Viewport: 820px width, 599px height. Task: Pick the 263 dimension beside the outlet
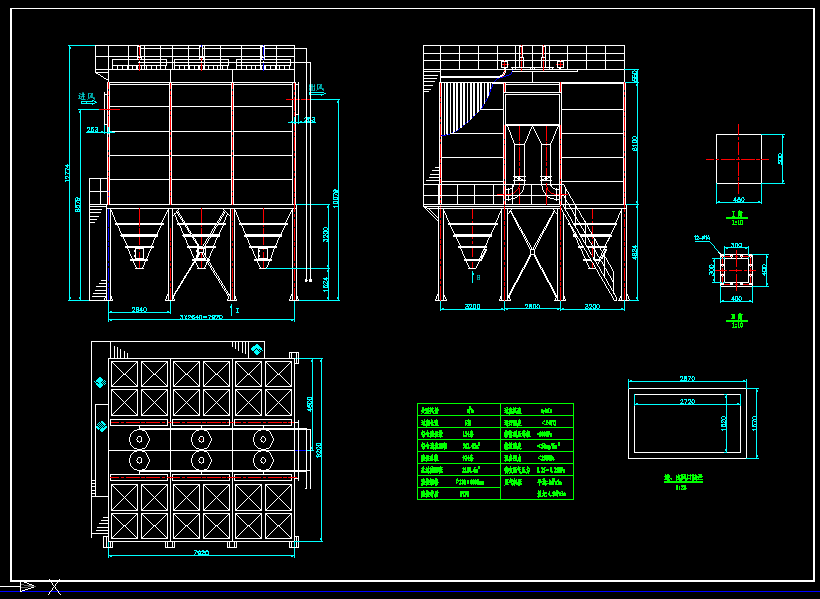[309, 120]
